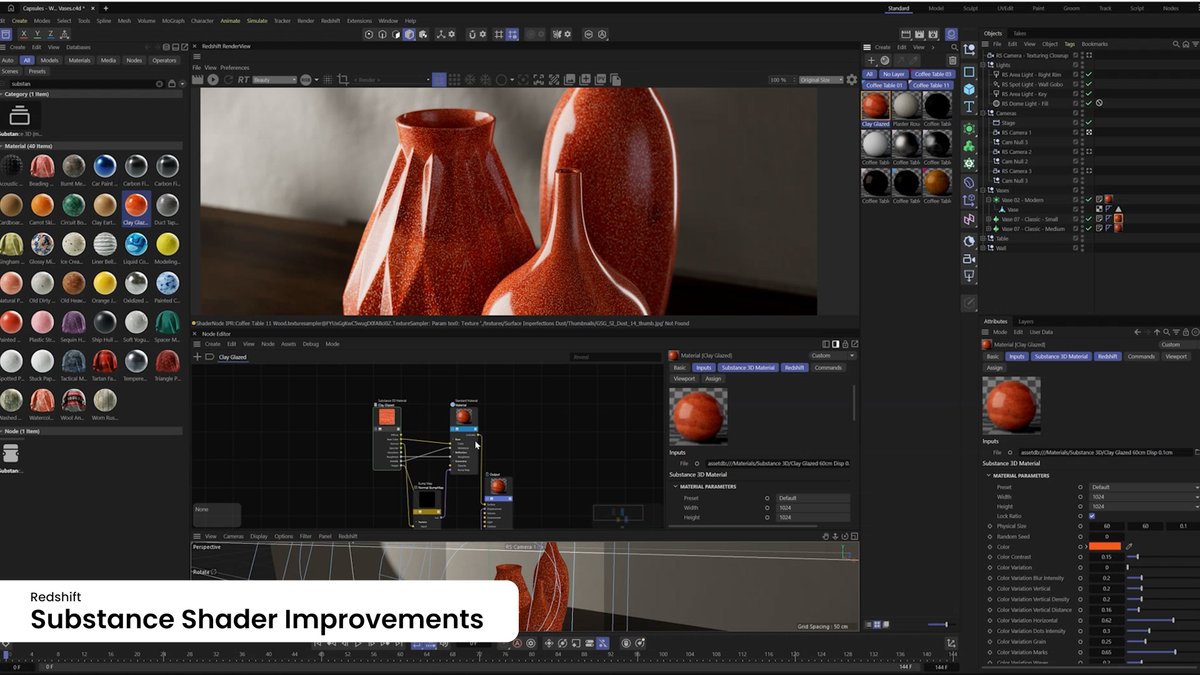Start the Redshift RenderView play button
Viewport: 1200px width, 675px height.
[212, 80]
